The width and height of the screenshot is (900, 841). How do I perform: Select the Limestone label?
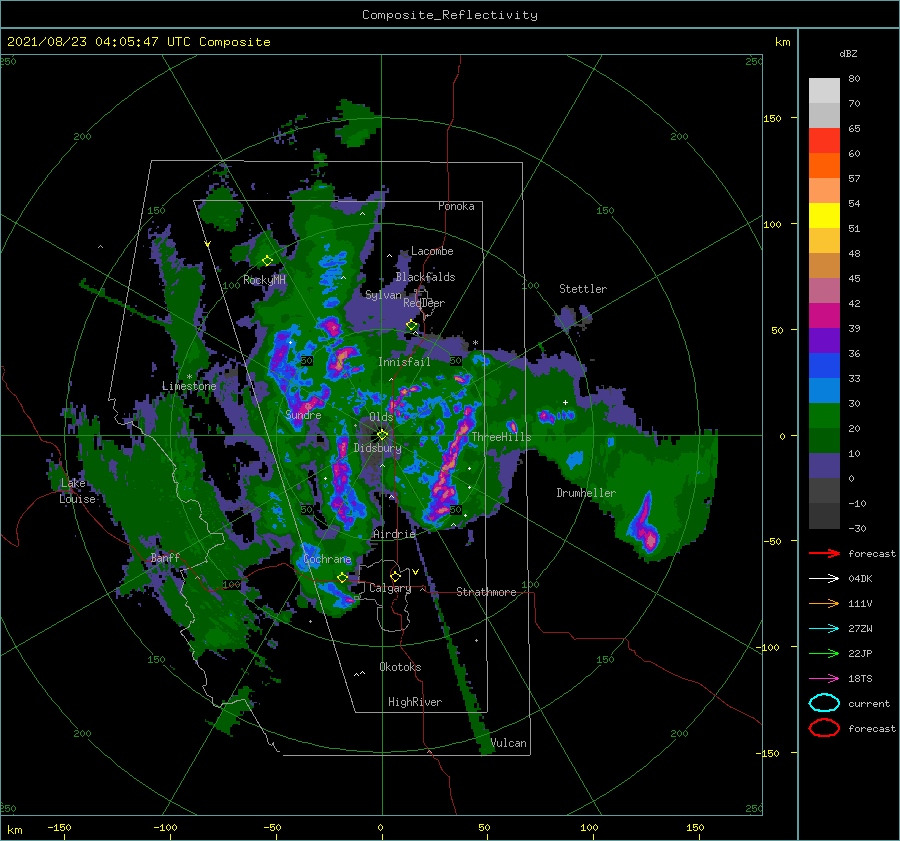pos(189,386)
